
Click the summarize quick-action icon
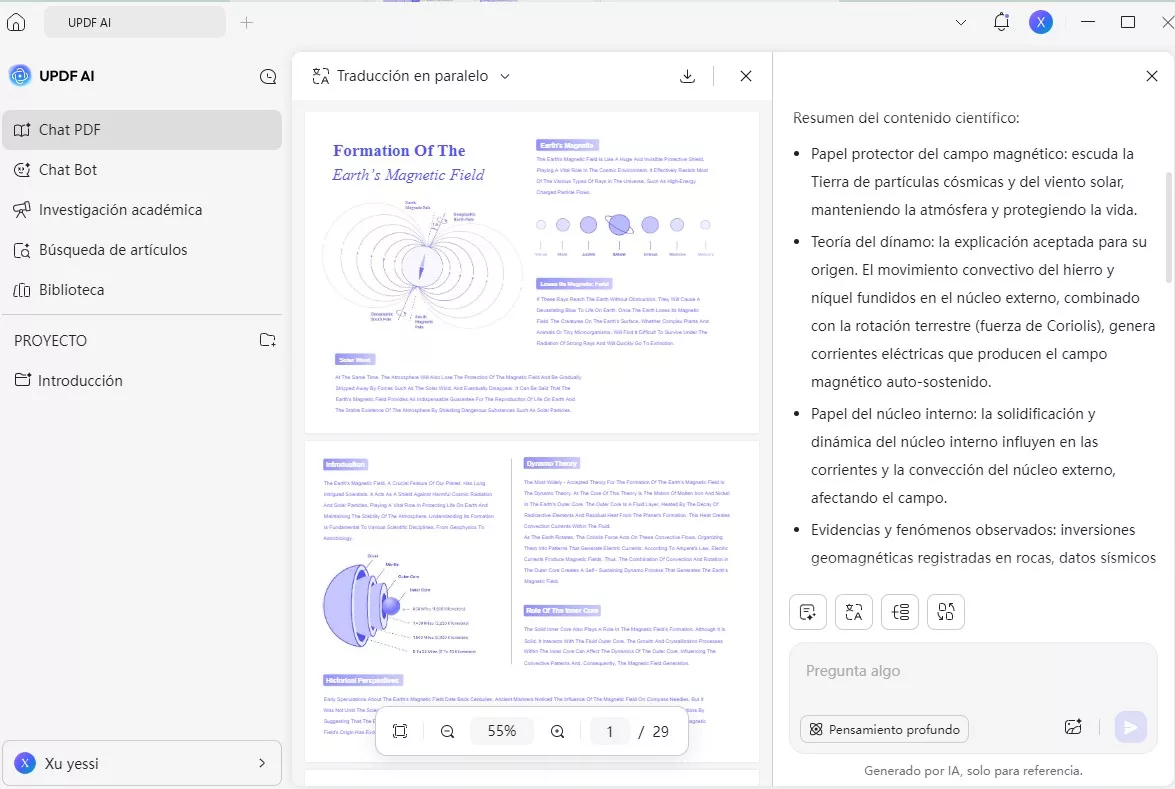tap(808, 612)
